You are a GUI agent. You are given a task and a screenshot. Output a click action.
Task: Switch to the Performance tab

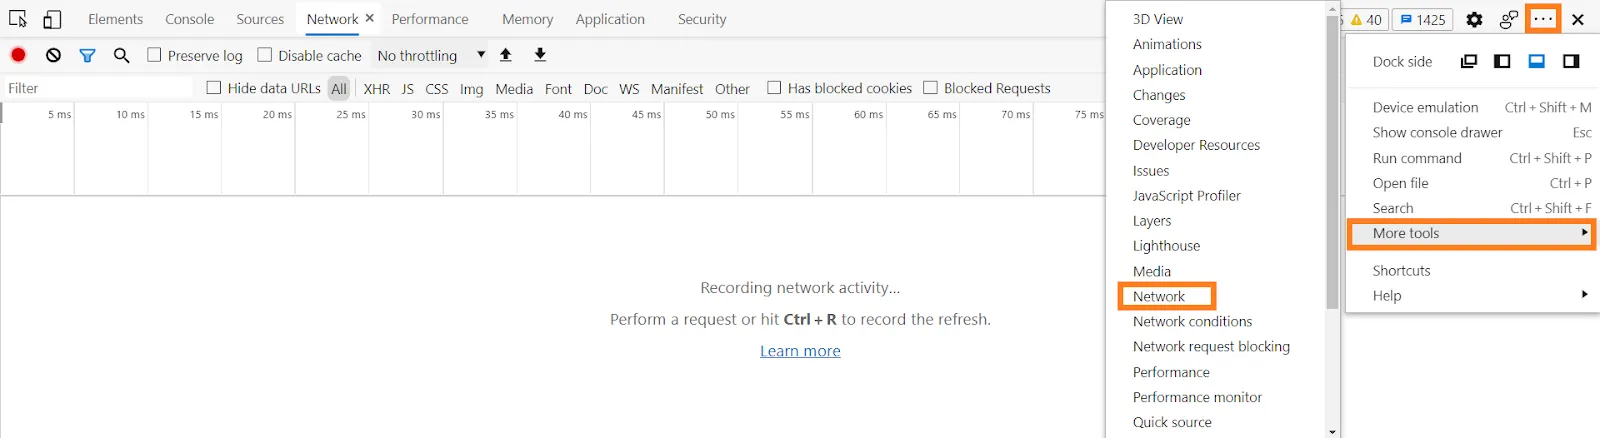430,19
